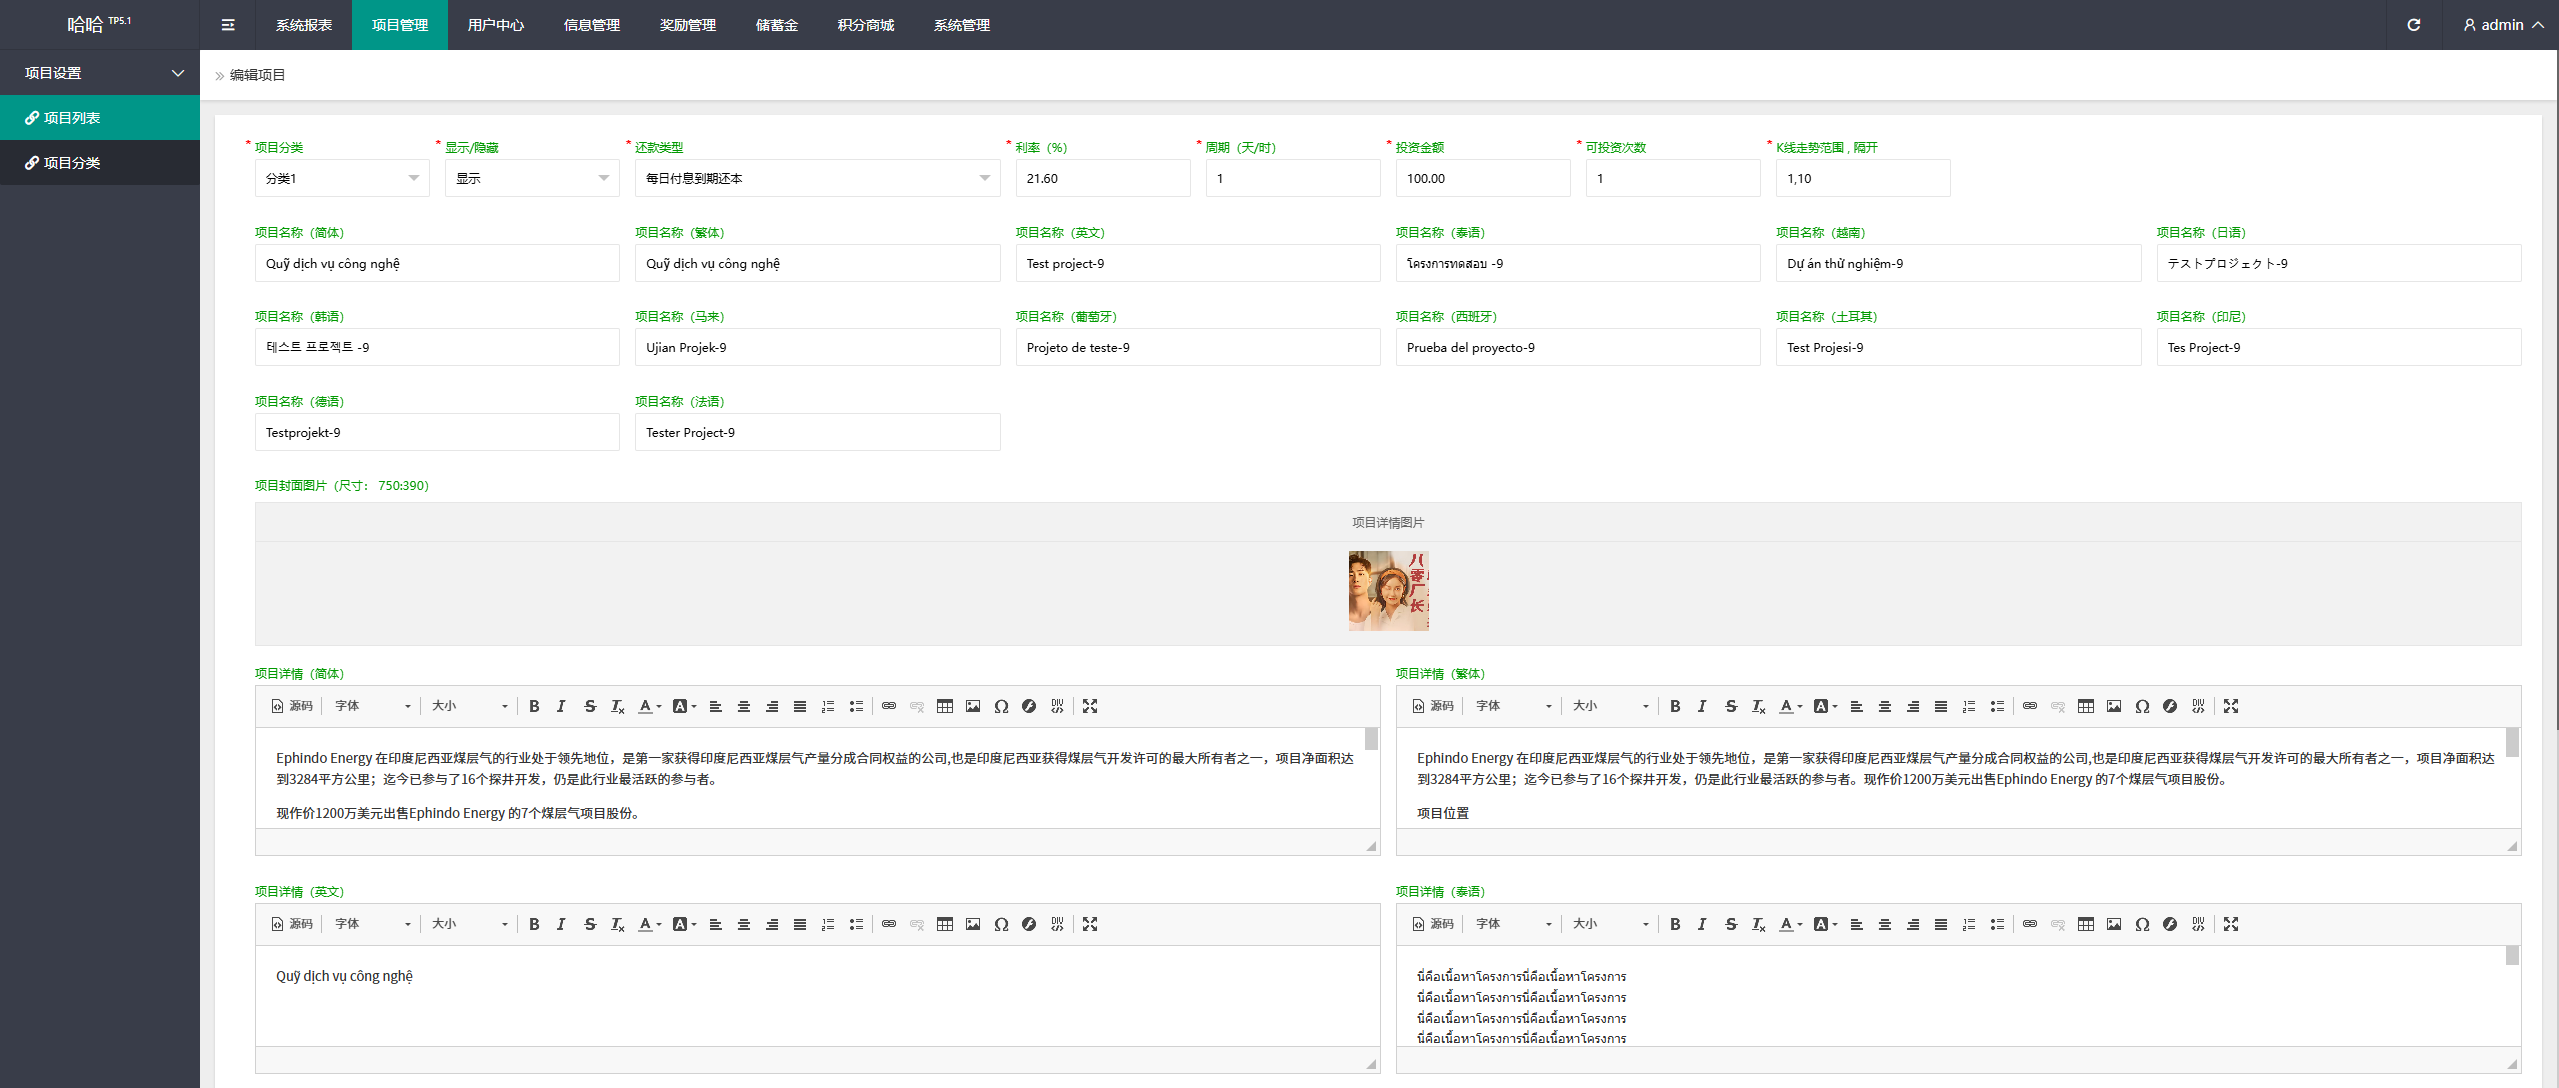
Task: Maximize the 泰语 editor
Action: tap(2231, 924)
